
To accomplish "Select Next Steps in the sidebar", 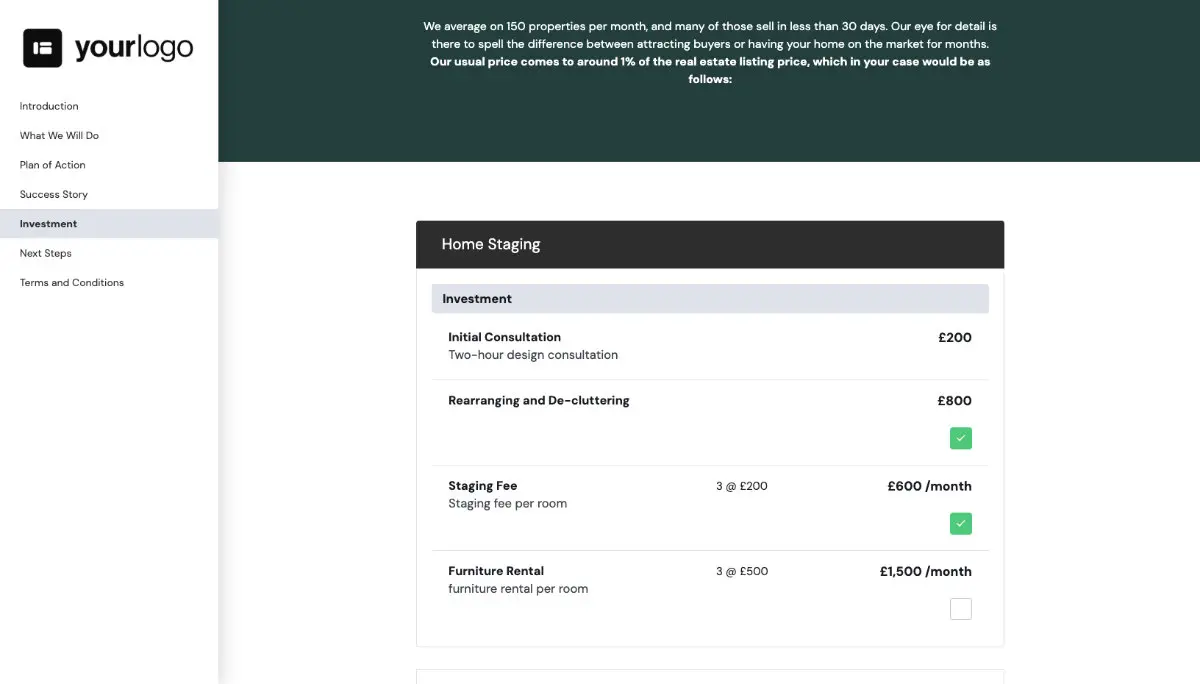I will [x=45, y=253].
